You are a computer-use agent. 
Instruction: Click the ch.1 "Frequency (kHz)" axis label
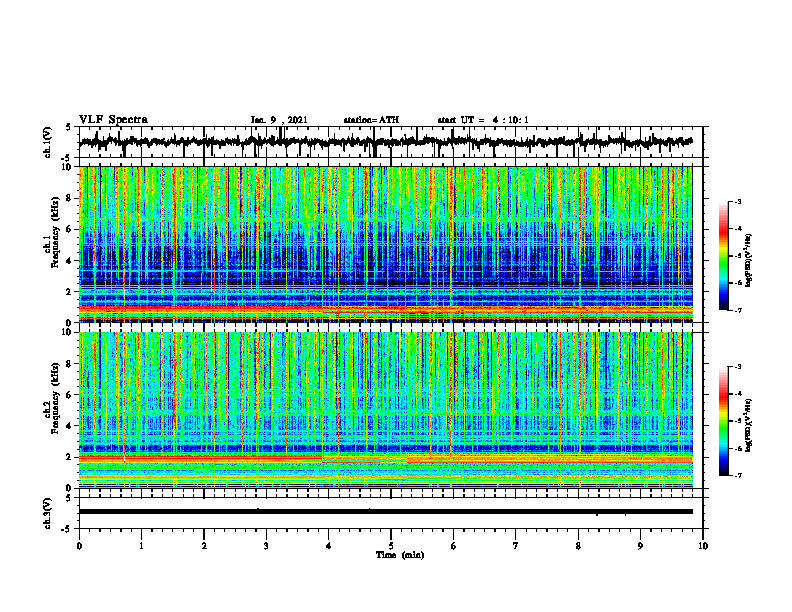tap(55, 232)
